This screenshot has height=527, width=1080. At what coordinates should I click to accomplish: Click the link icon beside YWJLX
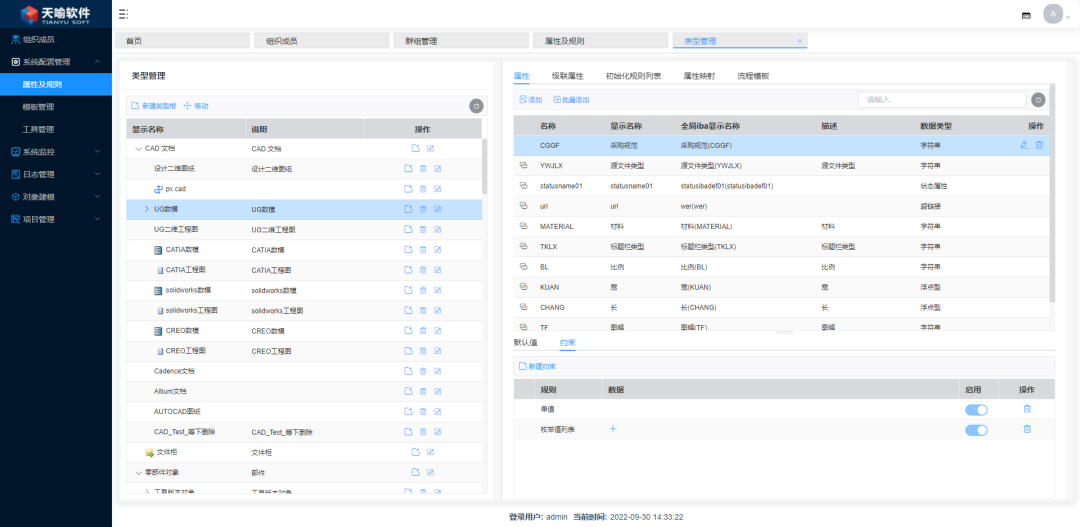(x=523, y=165)
